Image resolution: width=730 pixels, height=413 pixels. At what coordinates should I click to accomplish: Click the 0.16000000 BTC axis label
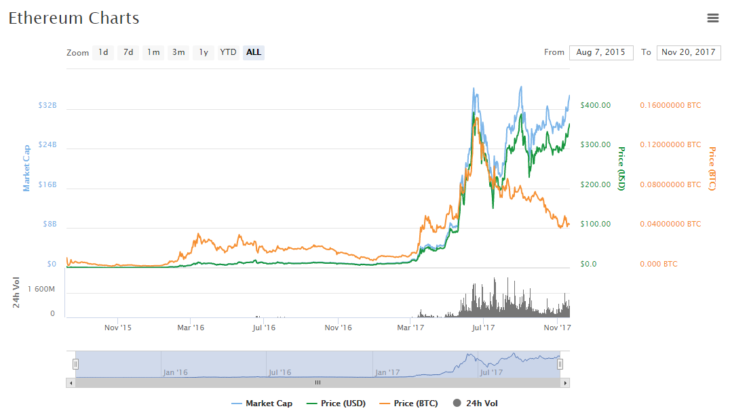[x=670, y=105]
